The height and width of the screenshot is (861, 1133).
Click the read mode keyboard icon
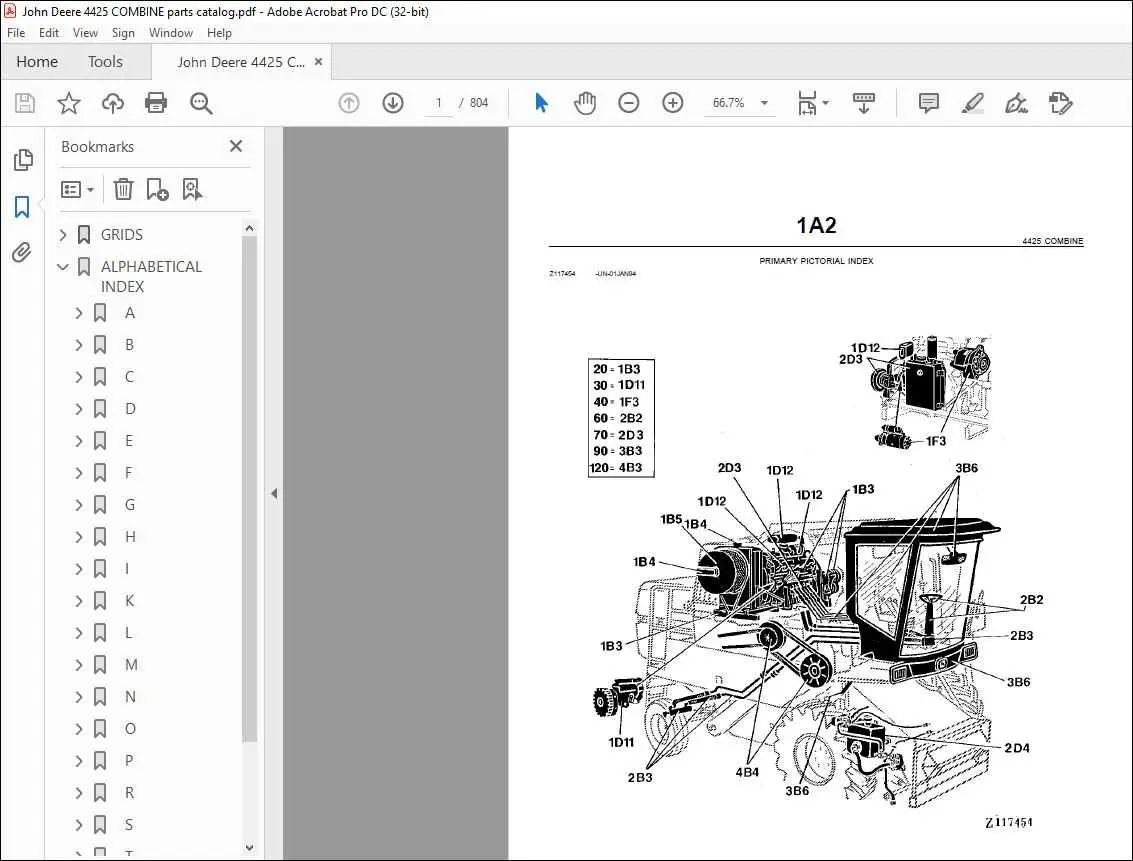click(863, 103)
